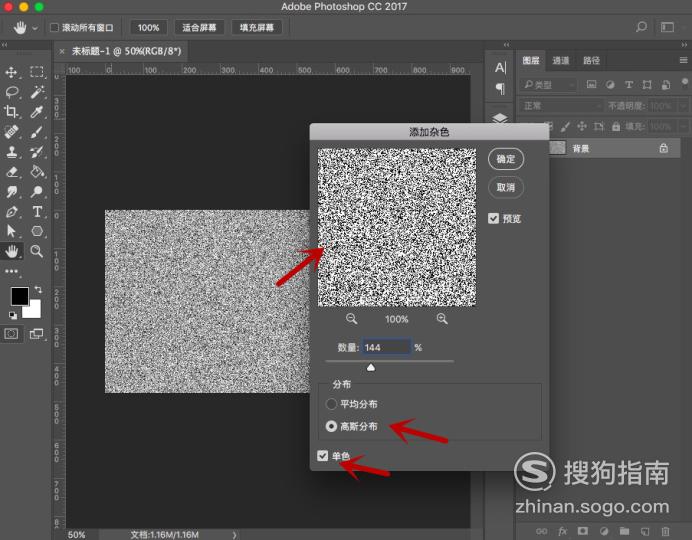Click 填充屏幕 fill screen button

pos(257,27)
